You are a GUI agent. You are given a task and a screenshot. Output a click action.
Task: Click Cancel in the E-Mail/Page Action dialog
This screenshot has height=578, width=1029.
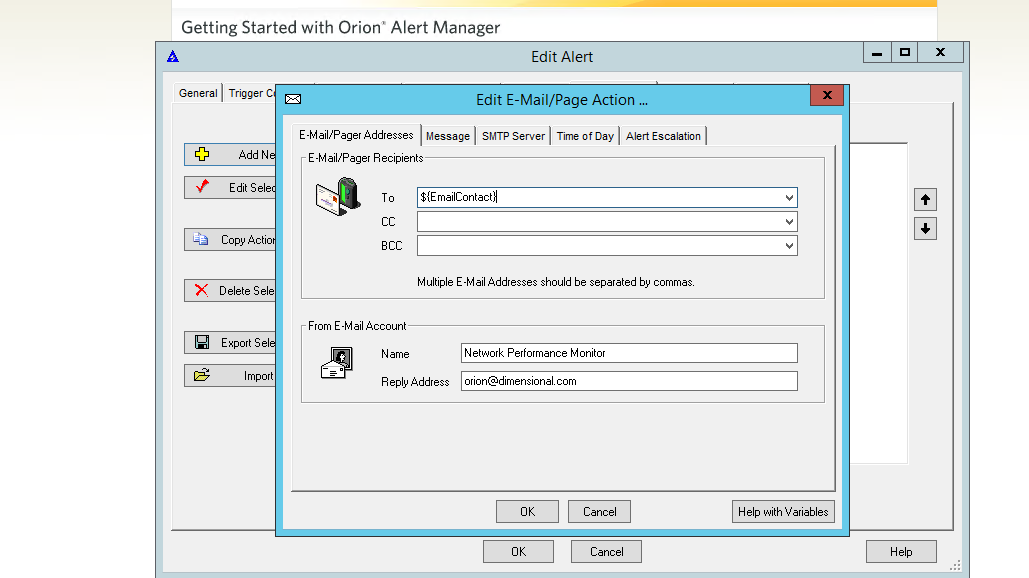[x=599, y=512]
